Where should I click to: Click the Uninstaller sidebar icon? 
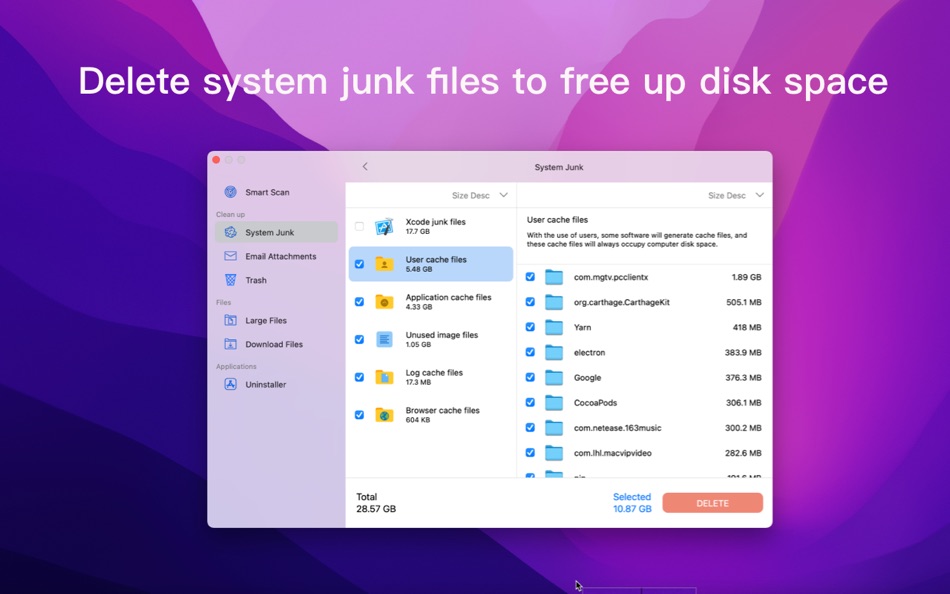point(230,384)
